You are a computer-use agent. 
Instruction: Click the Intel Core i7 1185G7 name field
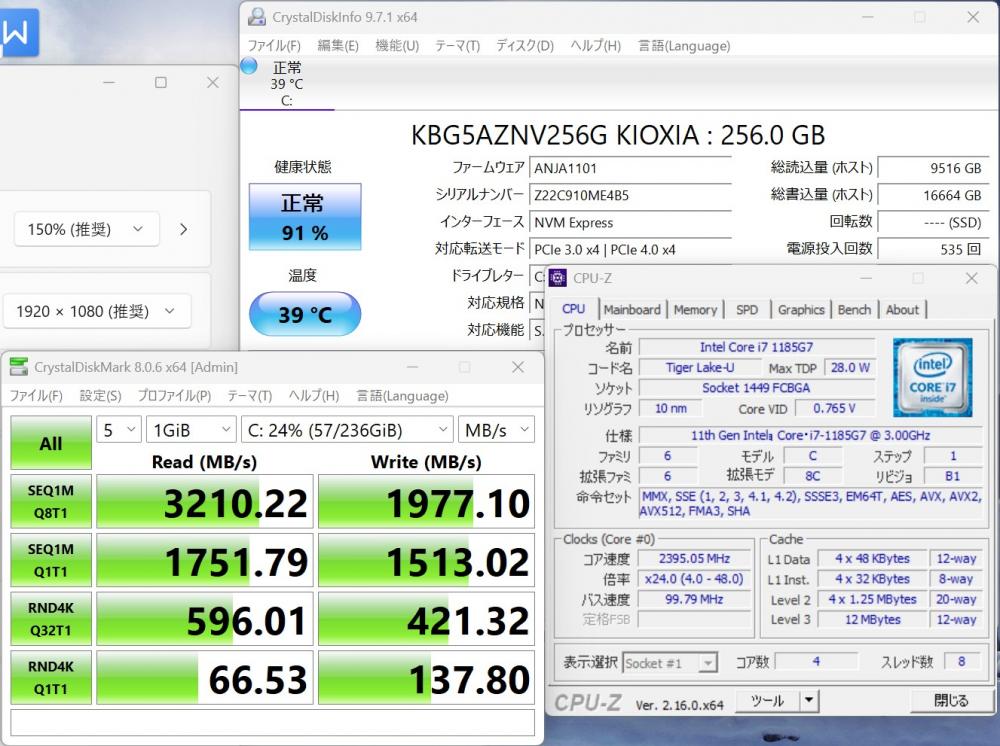[756, 347]
